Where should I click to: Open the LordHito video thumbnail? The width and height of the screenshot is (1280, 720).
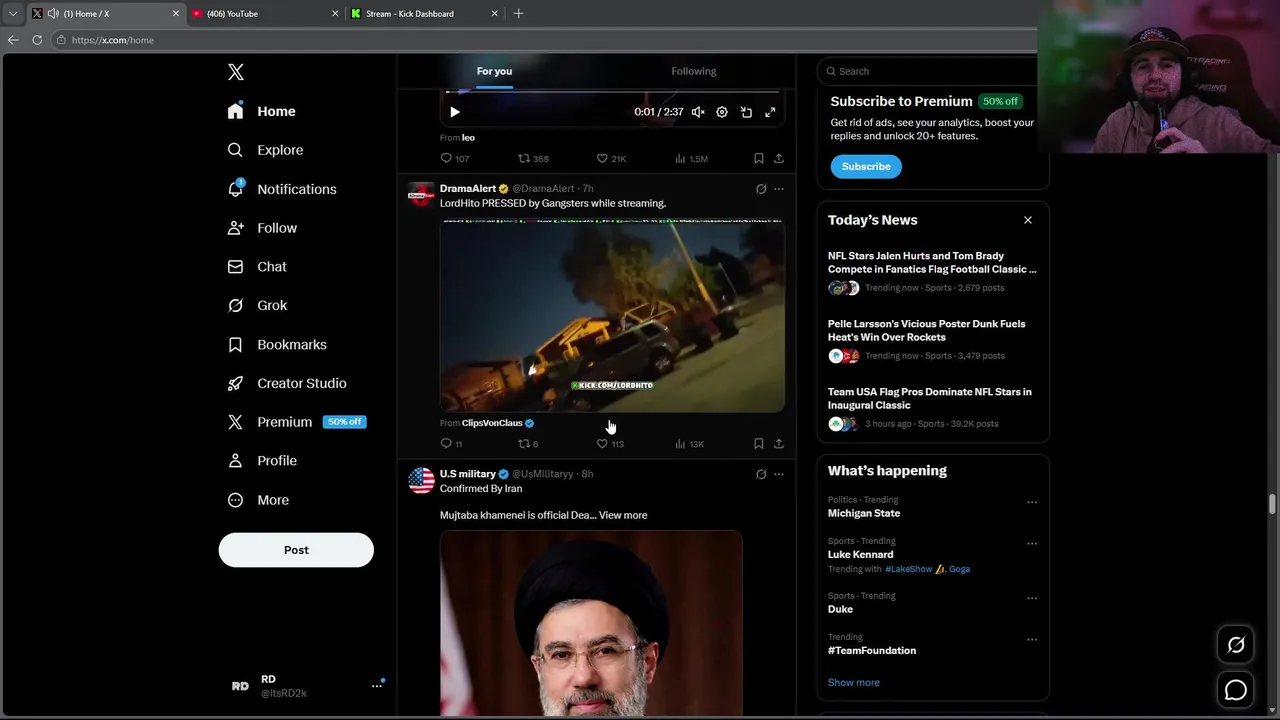click(x=612, y=315)
